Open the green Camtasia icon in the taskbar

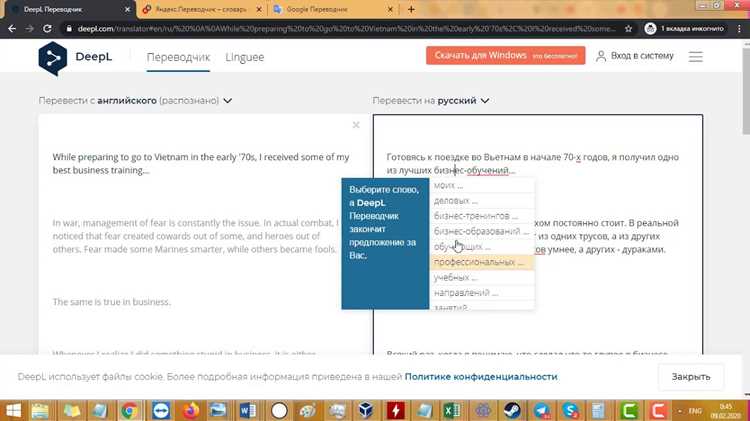[x=629, y=410]
